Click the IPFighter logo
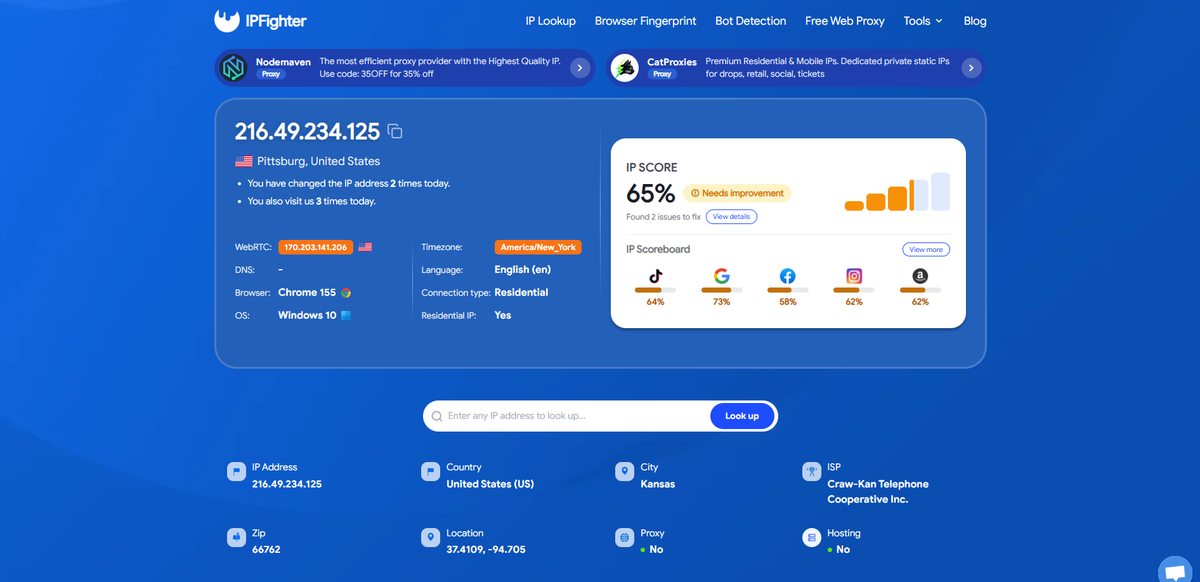Image resolution: width=1200 pixels, height=582 pixels. coord(260,20)
